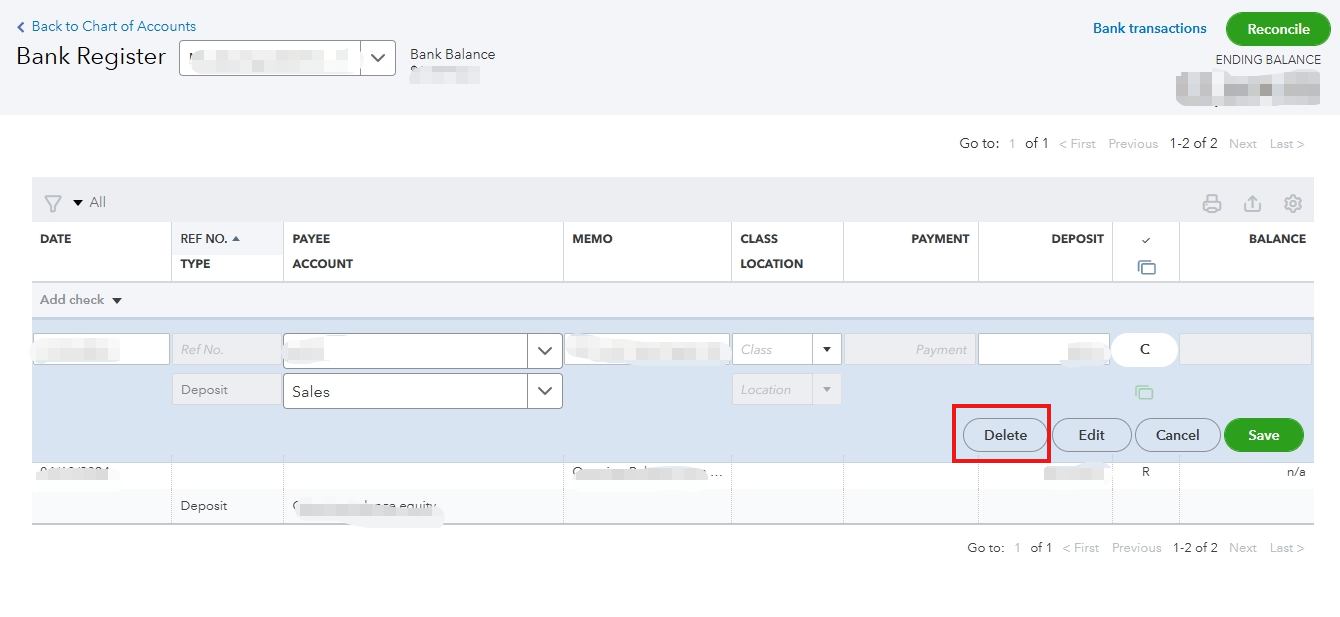This screenshot has width=1340, height=617.
Task: Open the Sales account dropdown
Action: (x=544, y=391)
